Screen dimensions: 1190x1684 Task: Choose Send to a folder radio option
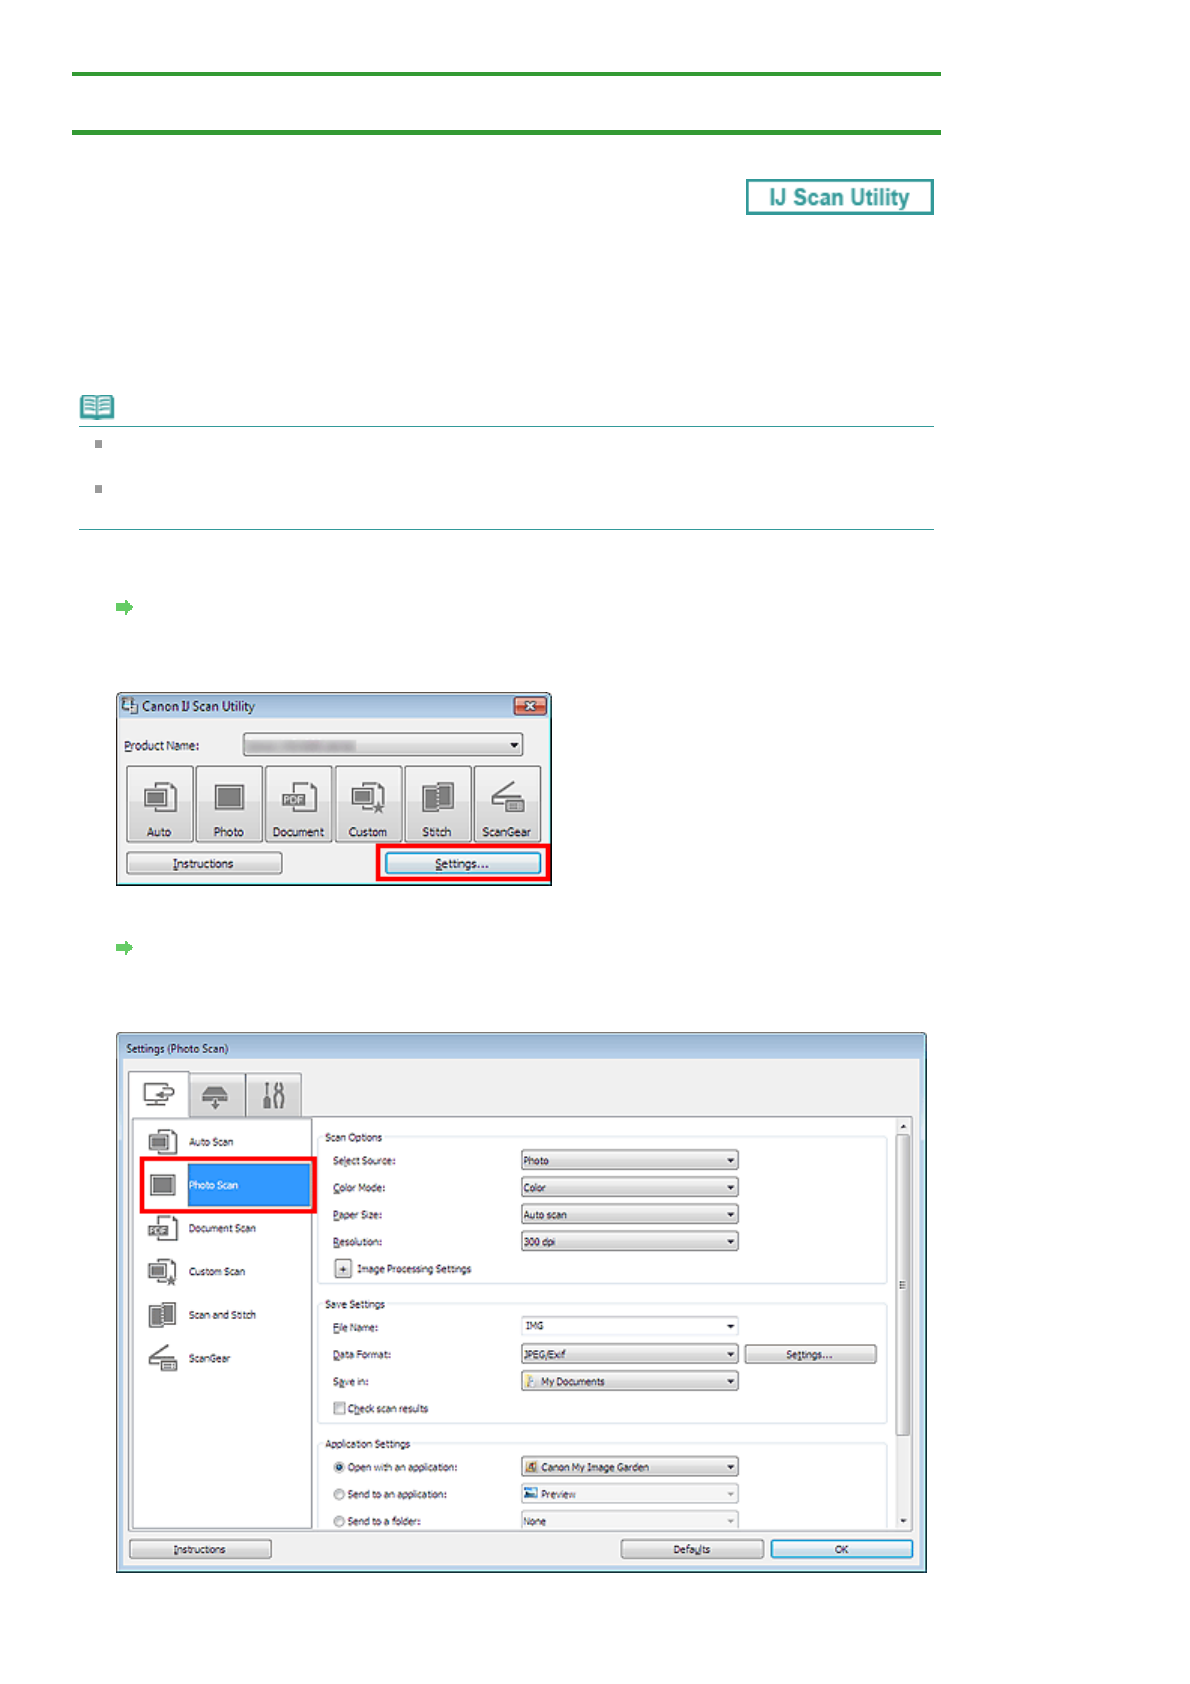(339, 1521)
